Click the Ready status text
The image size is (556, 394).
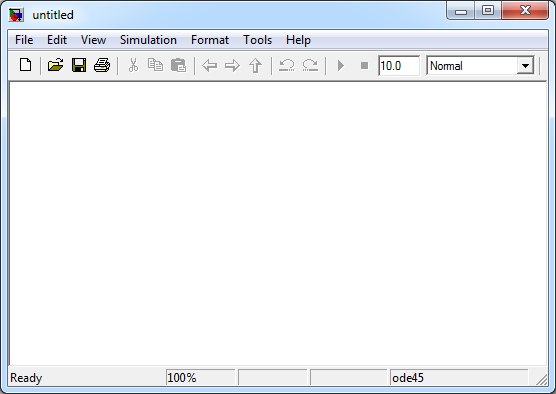click(x=26, y=378)
